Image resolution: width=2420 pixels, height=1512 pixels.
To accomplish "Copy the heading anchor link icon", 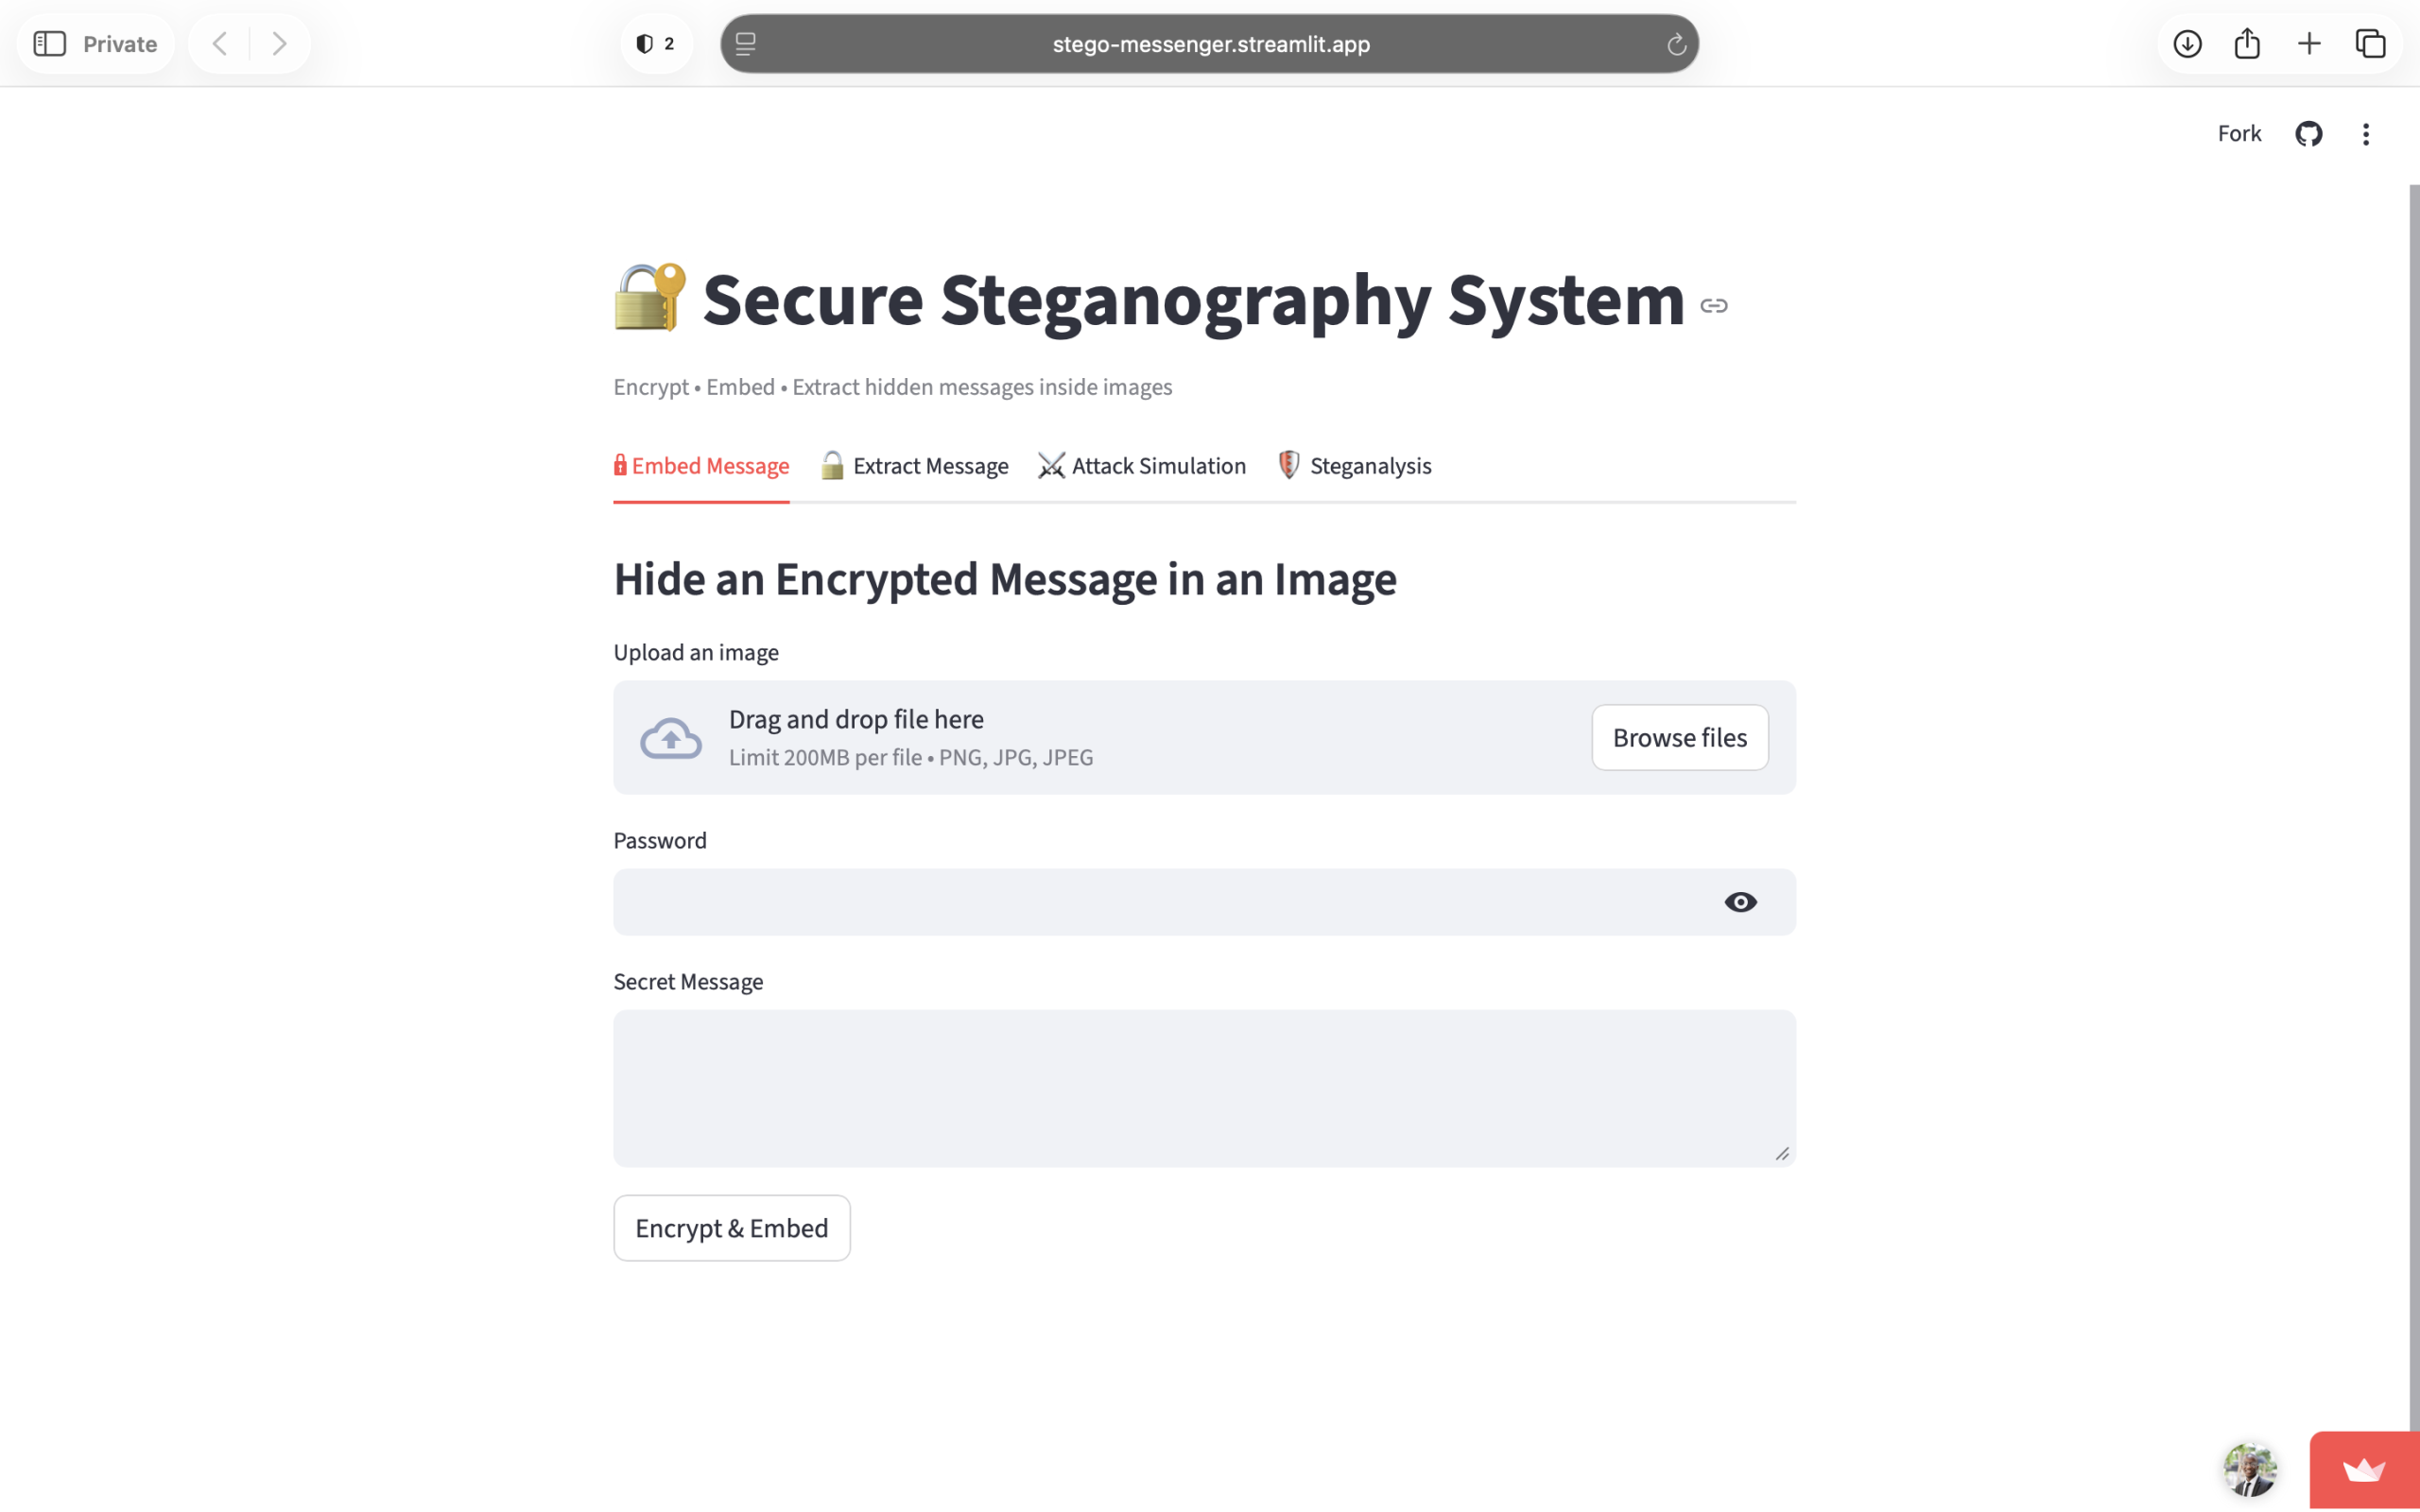I will pyautogui.click(x=1714, y=306).
